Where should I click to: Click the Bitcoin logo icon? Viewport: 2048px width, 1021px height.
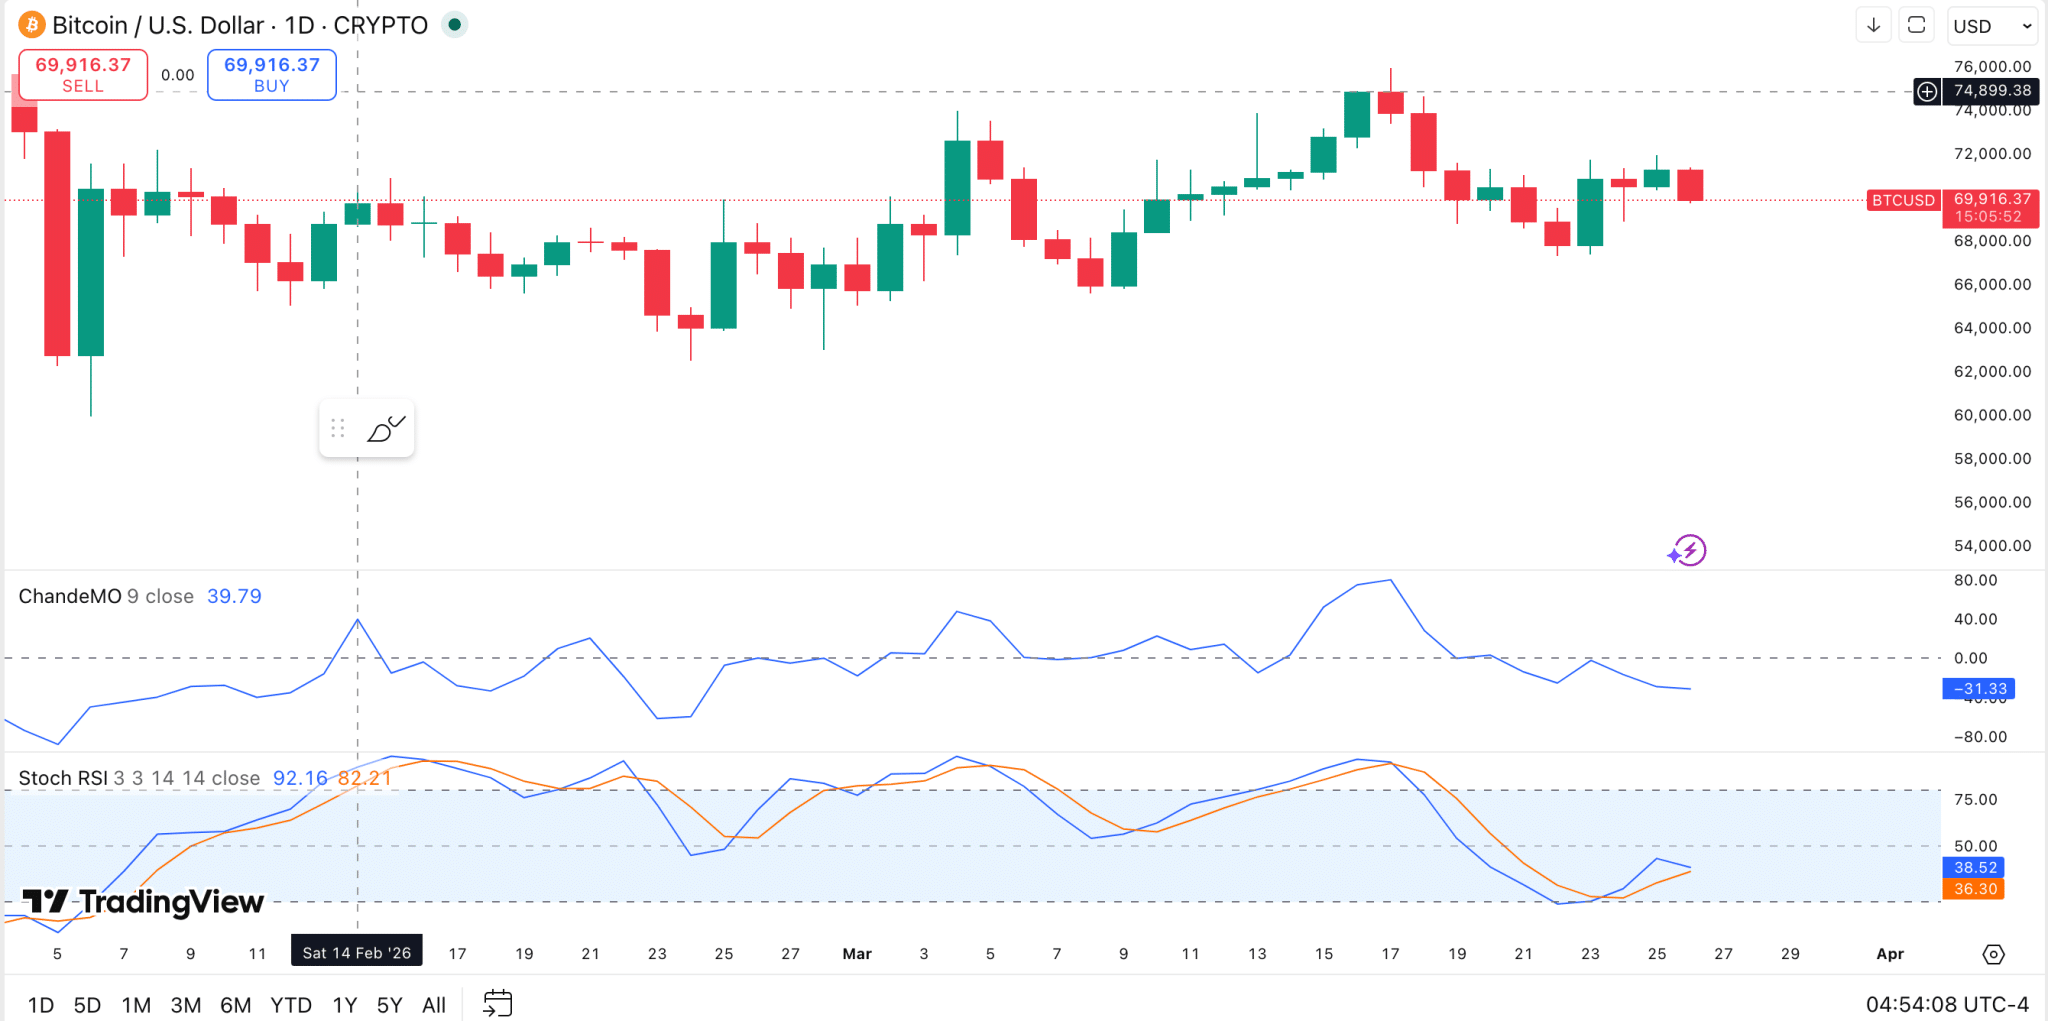tap(32, 25)
